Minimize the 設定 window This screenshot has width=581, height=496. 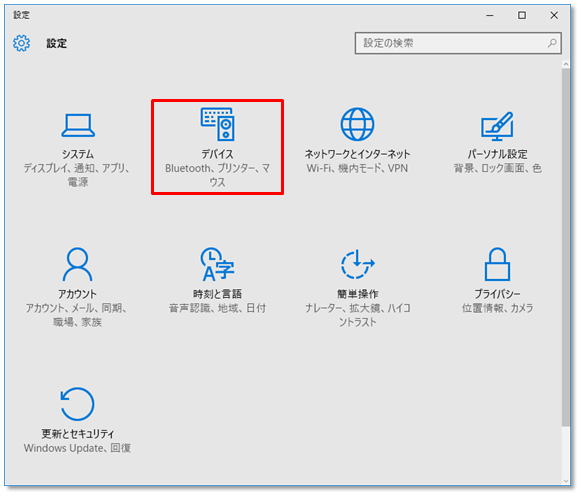pos(490,15)
